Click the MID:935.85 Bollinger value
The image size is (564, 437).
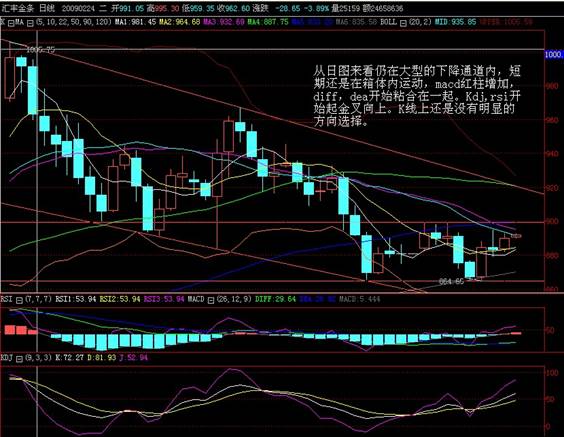(x=455, y=22)
